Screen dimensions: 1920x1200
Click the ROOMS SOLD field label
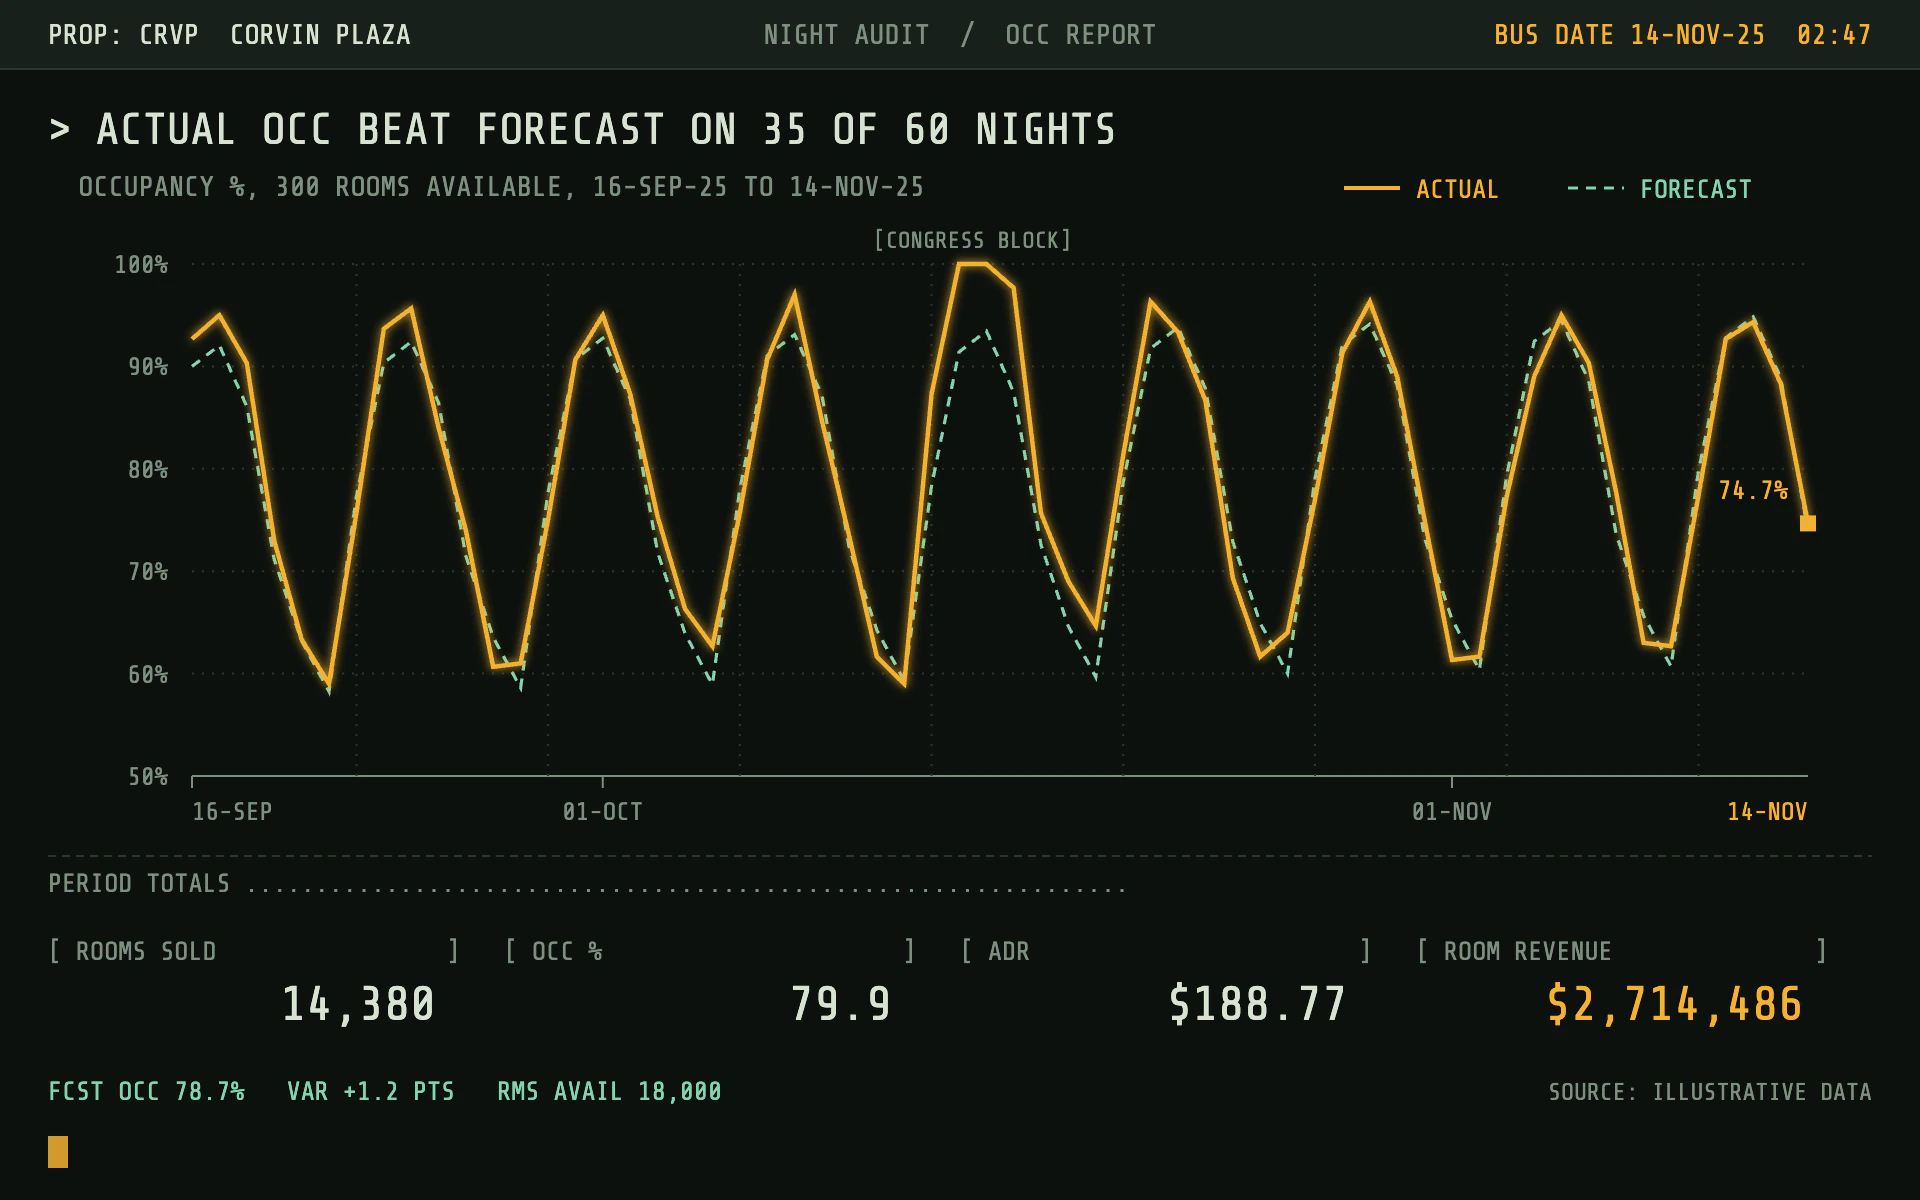pyautogui.click(x=146, y=951)
